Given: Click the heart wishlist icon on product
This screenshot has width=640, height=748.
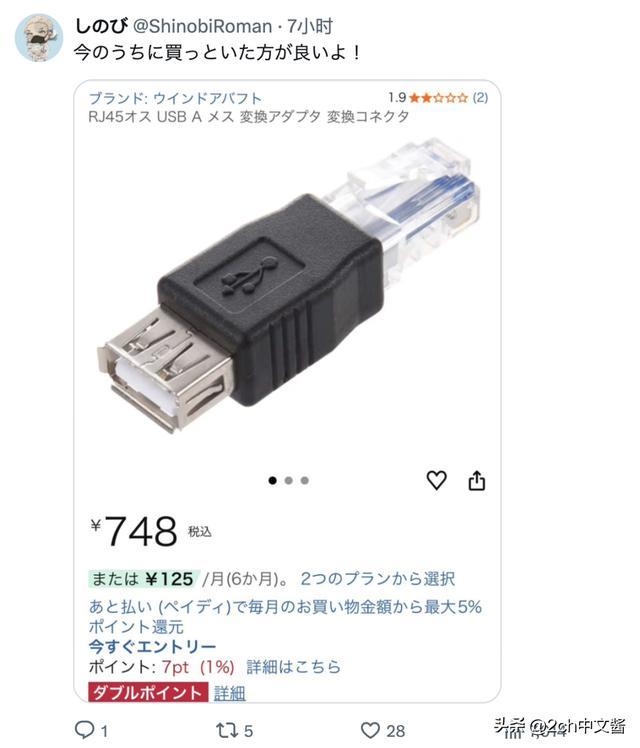Looking at the screenshot, I should (436, 480).
